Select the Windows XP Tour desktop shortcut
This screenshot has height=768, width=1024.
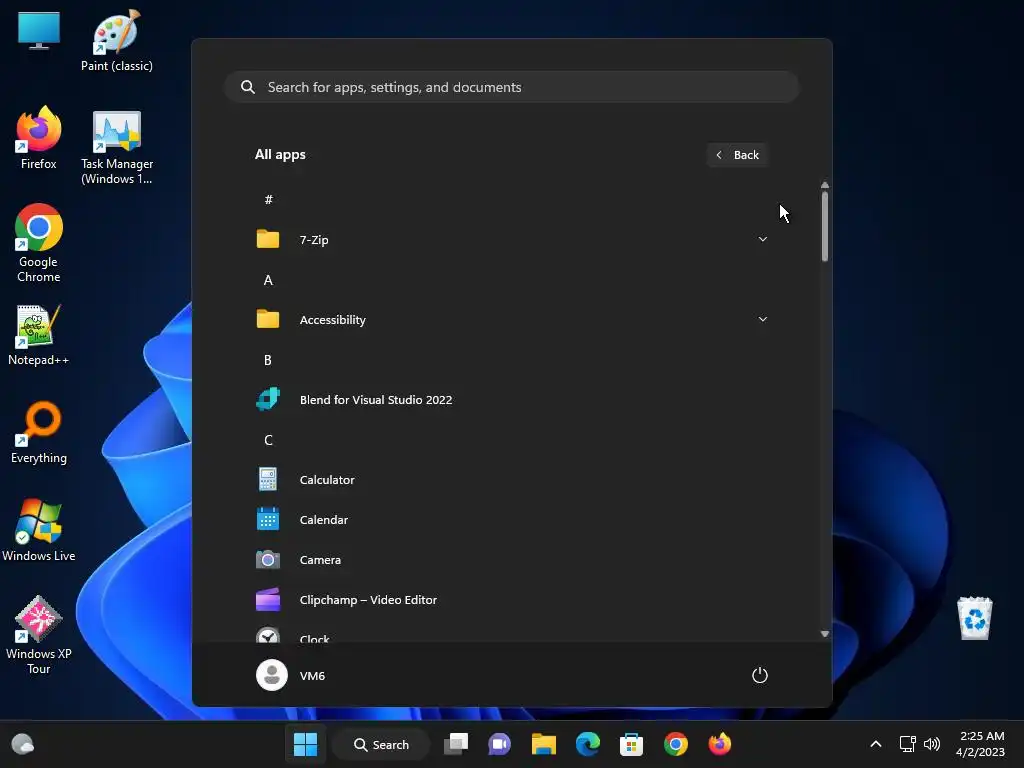(x=39, y=635)
